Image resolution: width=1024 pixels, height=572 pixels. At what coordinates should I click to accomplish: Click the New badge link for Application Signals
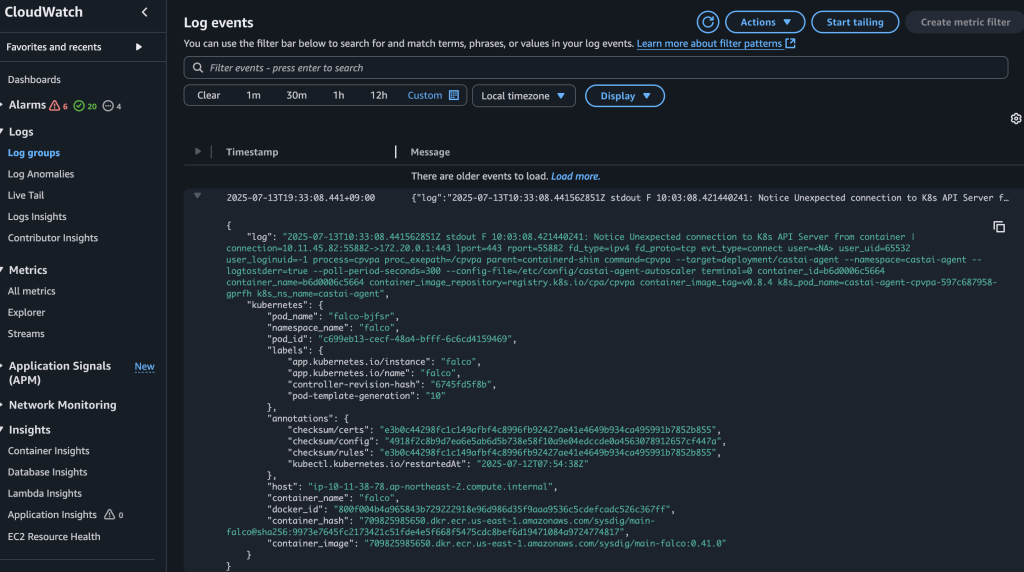tap(144, 366)
